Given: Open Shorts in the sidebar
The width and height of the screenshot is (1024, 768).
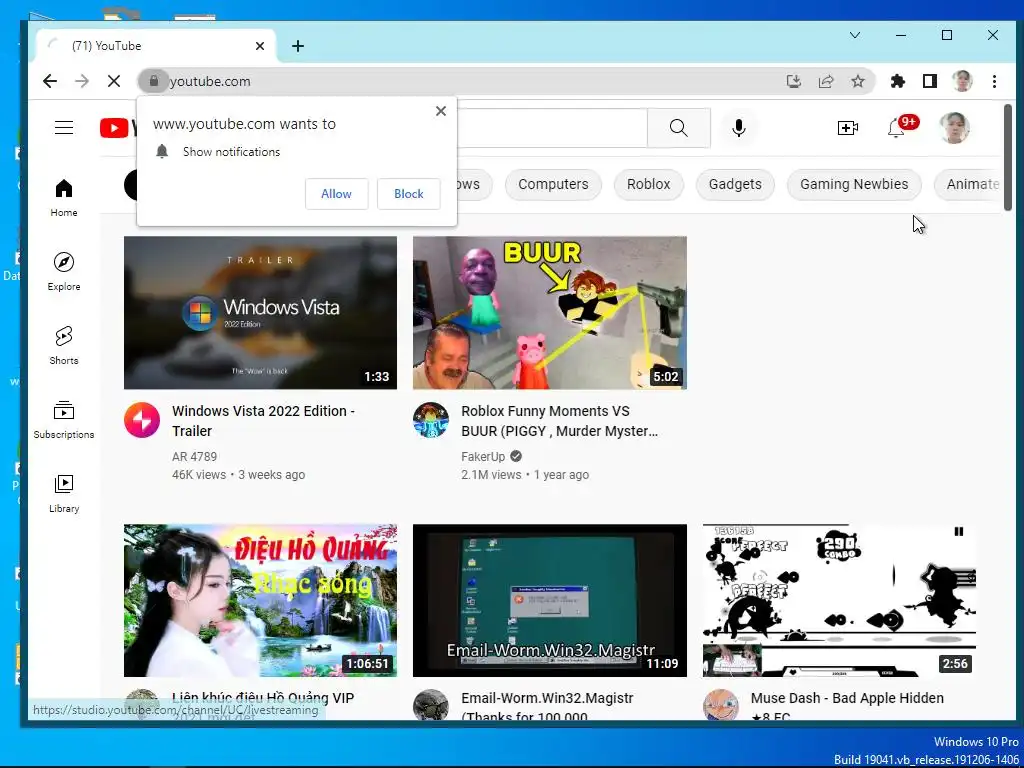Looking at the screenshot, I should [x=64, y=345].
